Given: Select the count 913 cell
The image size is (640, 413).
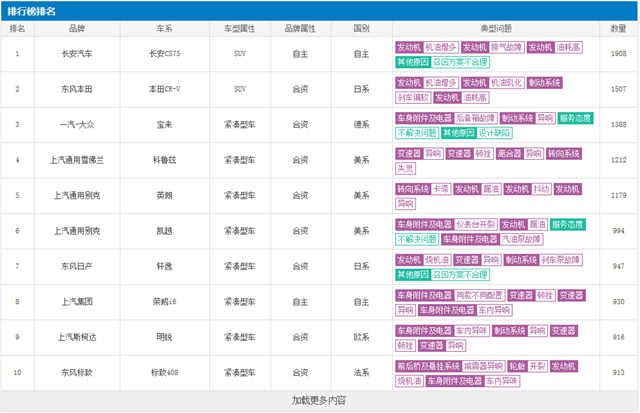Looking at the screenshot, I should 618,373.
